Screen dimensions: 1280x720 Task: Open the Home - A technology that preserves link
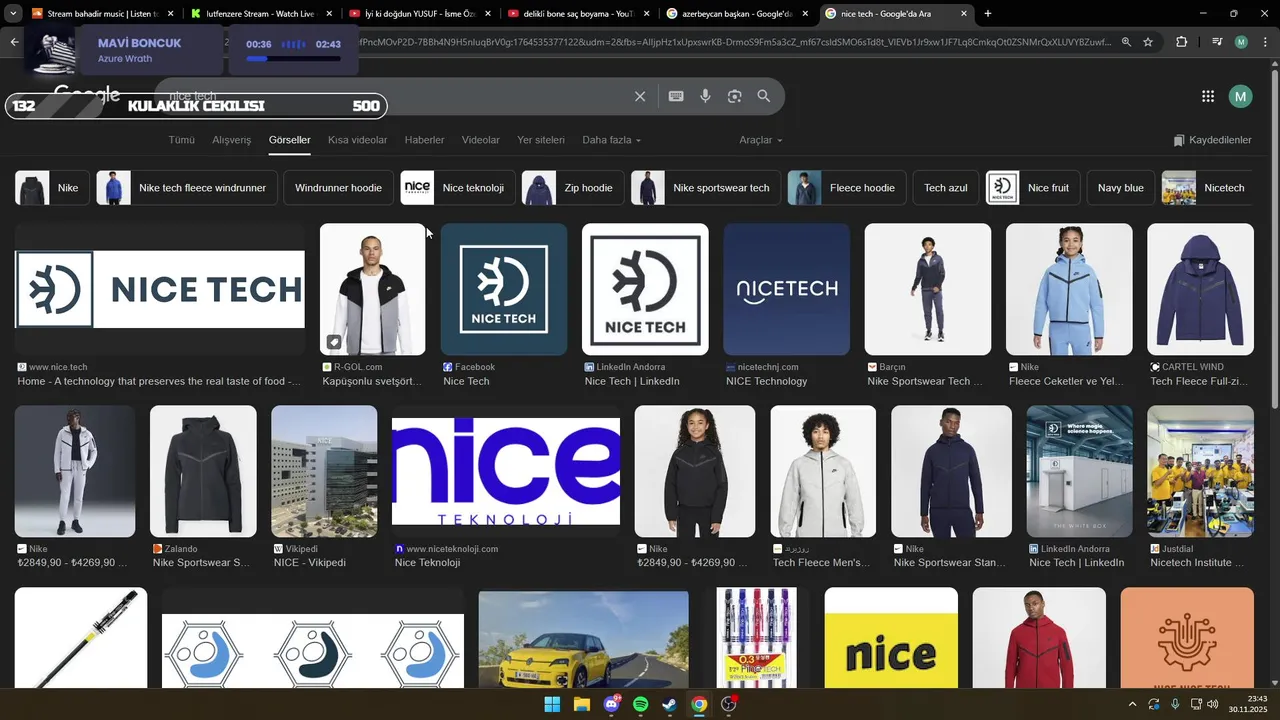[x=159, y=381]
